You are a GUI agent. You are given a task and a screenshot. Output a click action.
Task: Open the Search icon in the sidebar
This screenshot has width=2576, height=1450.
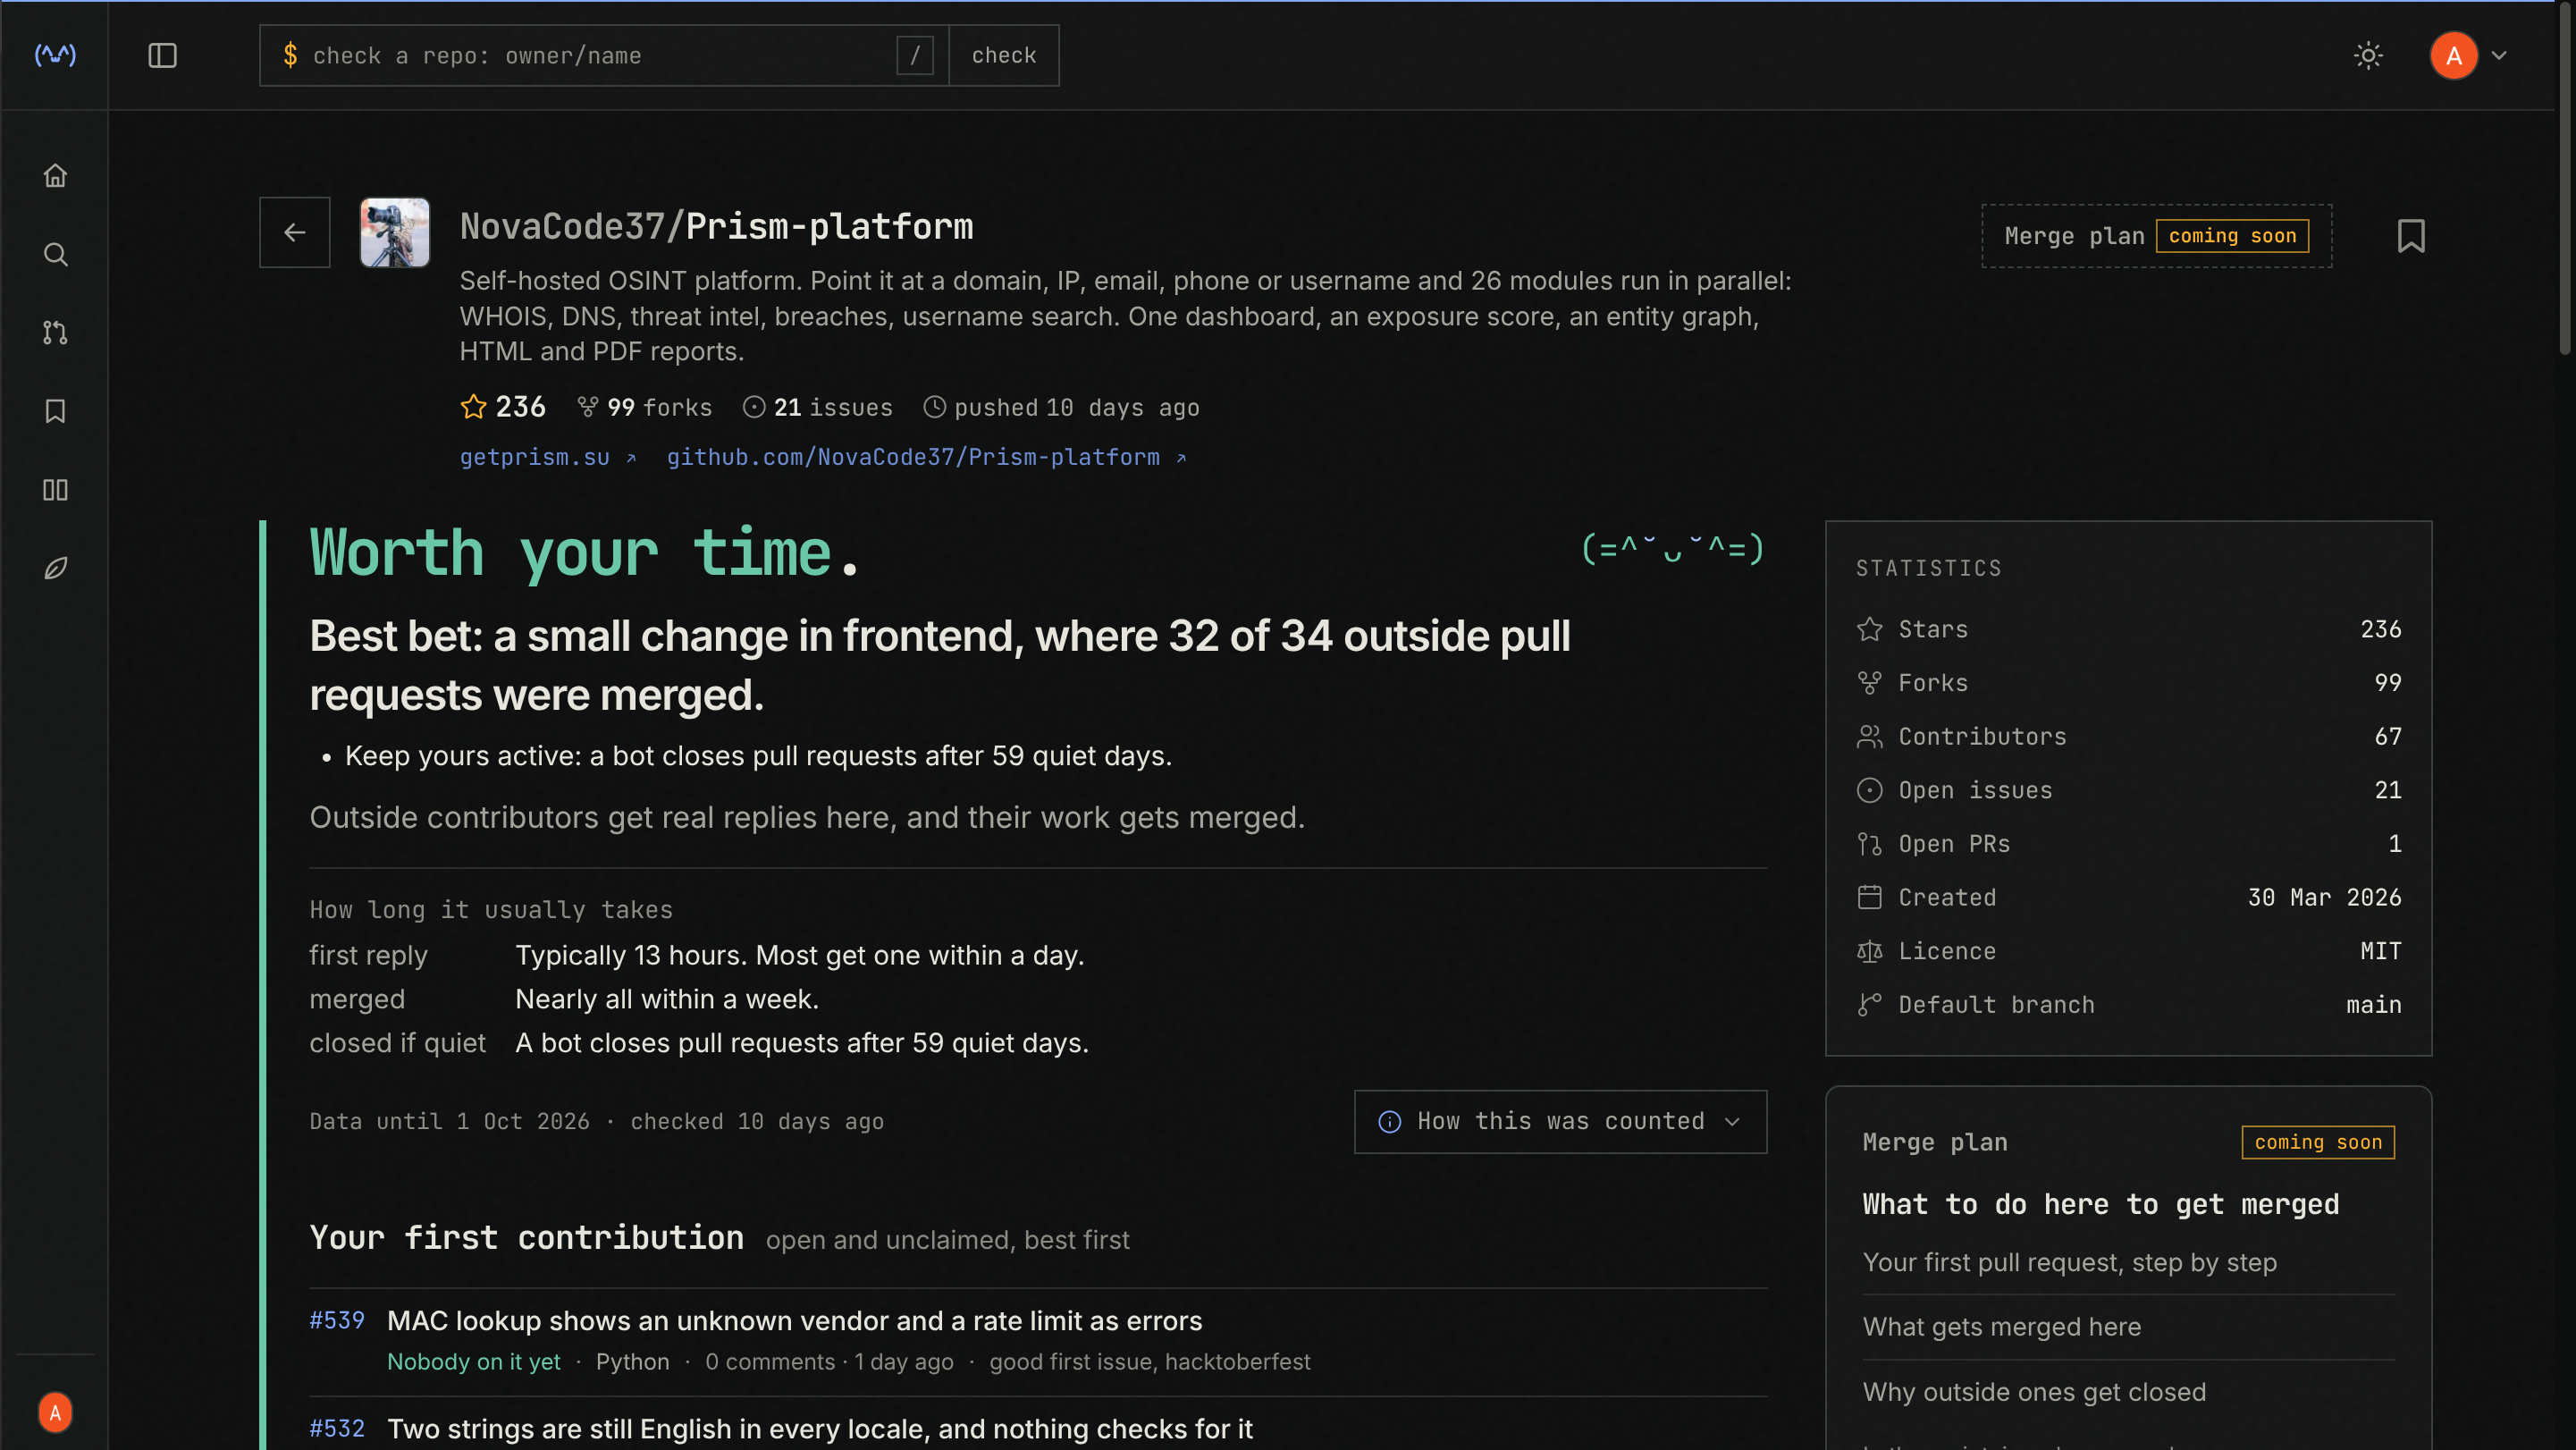[55, 254]
